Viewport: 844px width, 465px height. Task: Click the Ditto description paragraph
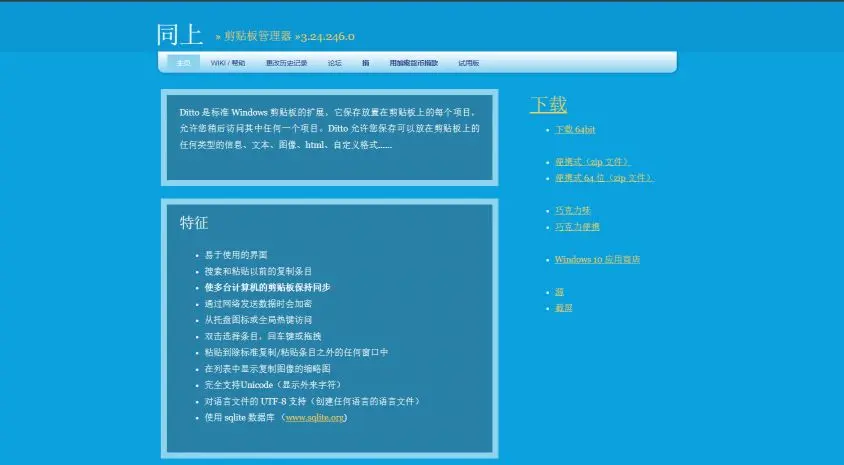[x=329, y=129]
